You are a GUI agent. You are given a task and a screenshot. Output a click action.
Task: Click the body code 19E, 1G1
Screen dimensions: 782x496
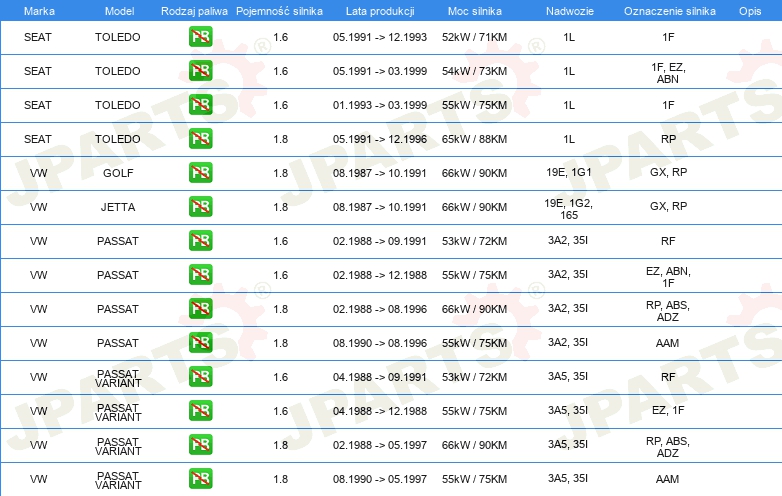pyautogui.click(x=569, y=172)
